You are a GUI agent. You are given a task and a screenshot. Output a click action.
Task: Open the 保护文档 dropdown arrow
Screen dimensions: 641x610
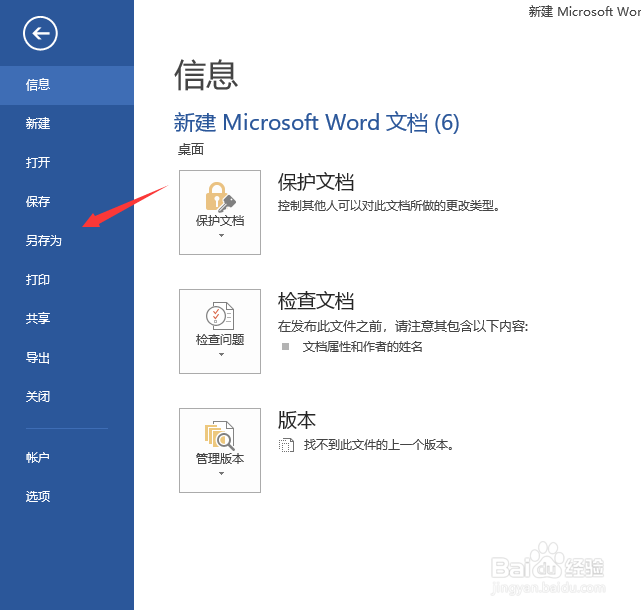pos(221,235)
